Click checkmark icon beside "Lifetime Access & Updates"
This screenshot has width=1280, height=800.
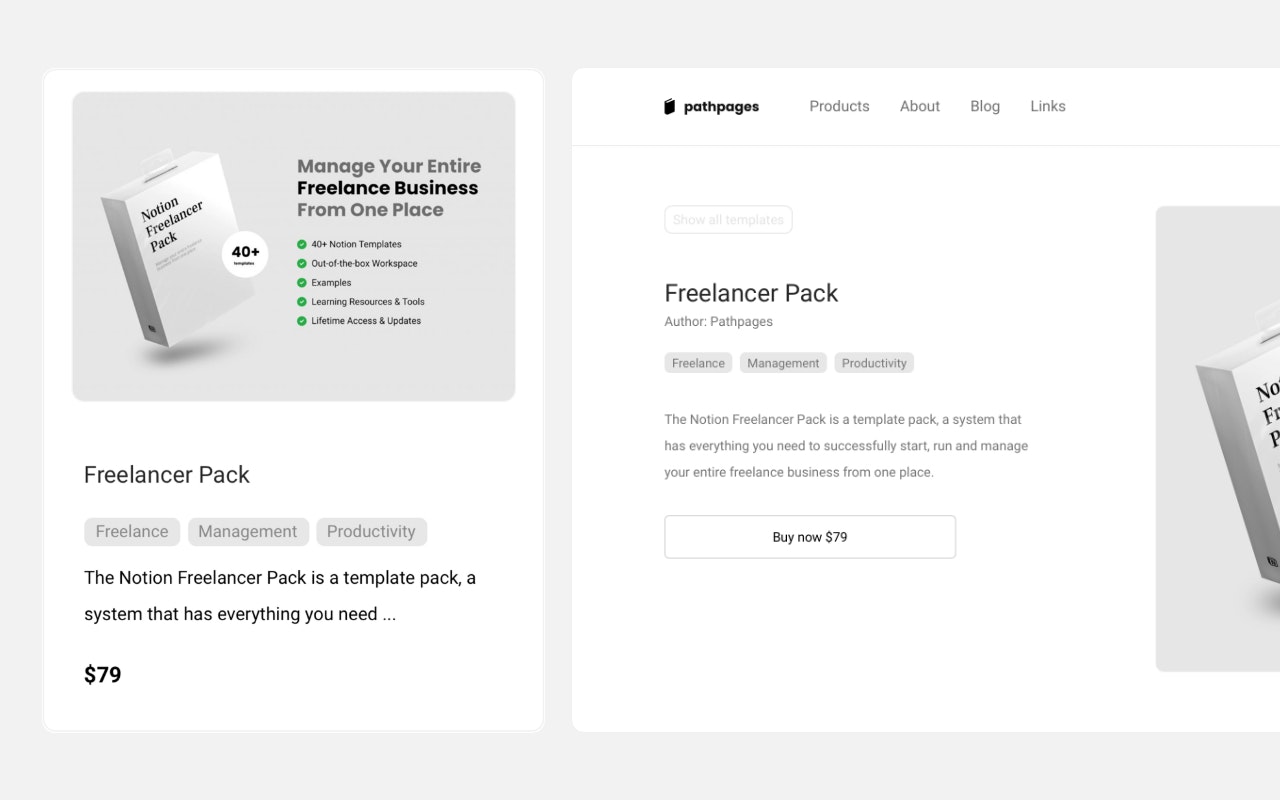300,320
